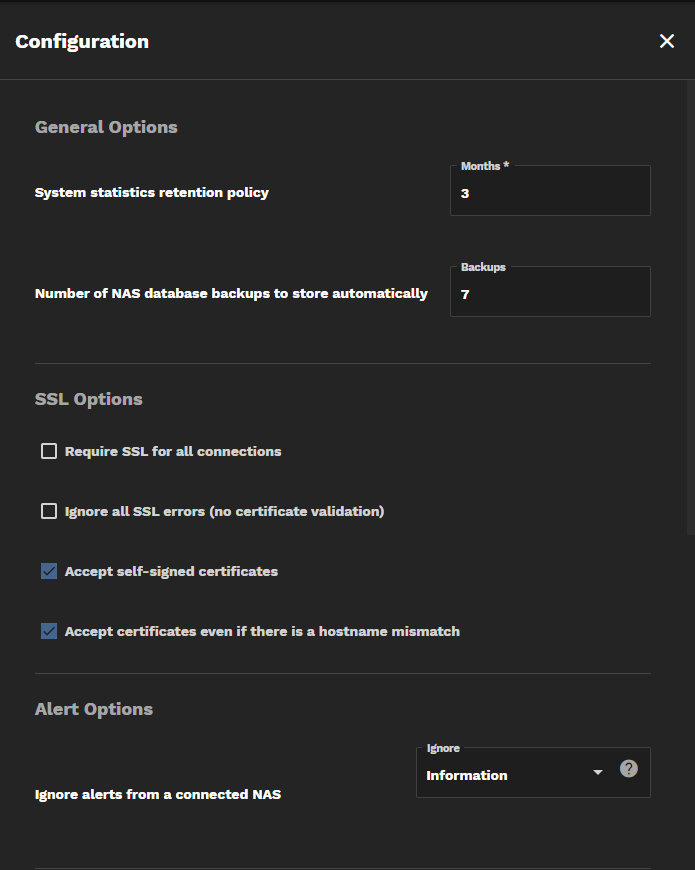Click the Alert Options section heading
Screen dimensions: 695x870
pyautogui.click(x=94, y=709)
